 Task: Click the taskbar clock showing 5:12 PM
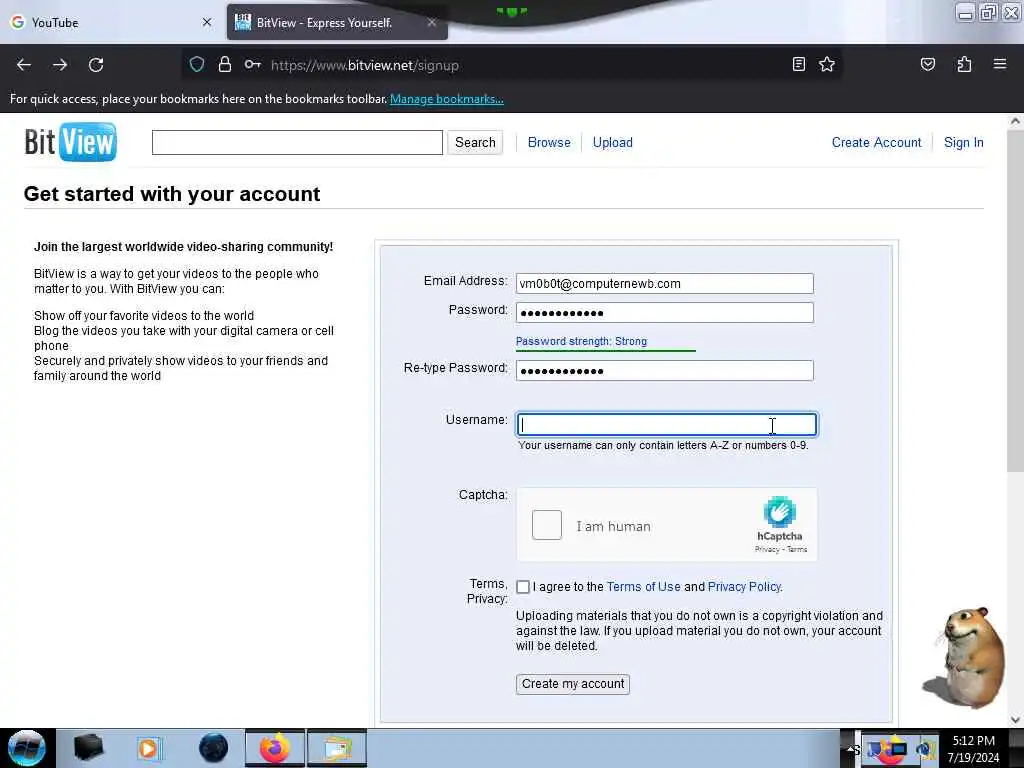(x=973, y=748)
